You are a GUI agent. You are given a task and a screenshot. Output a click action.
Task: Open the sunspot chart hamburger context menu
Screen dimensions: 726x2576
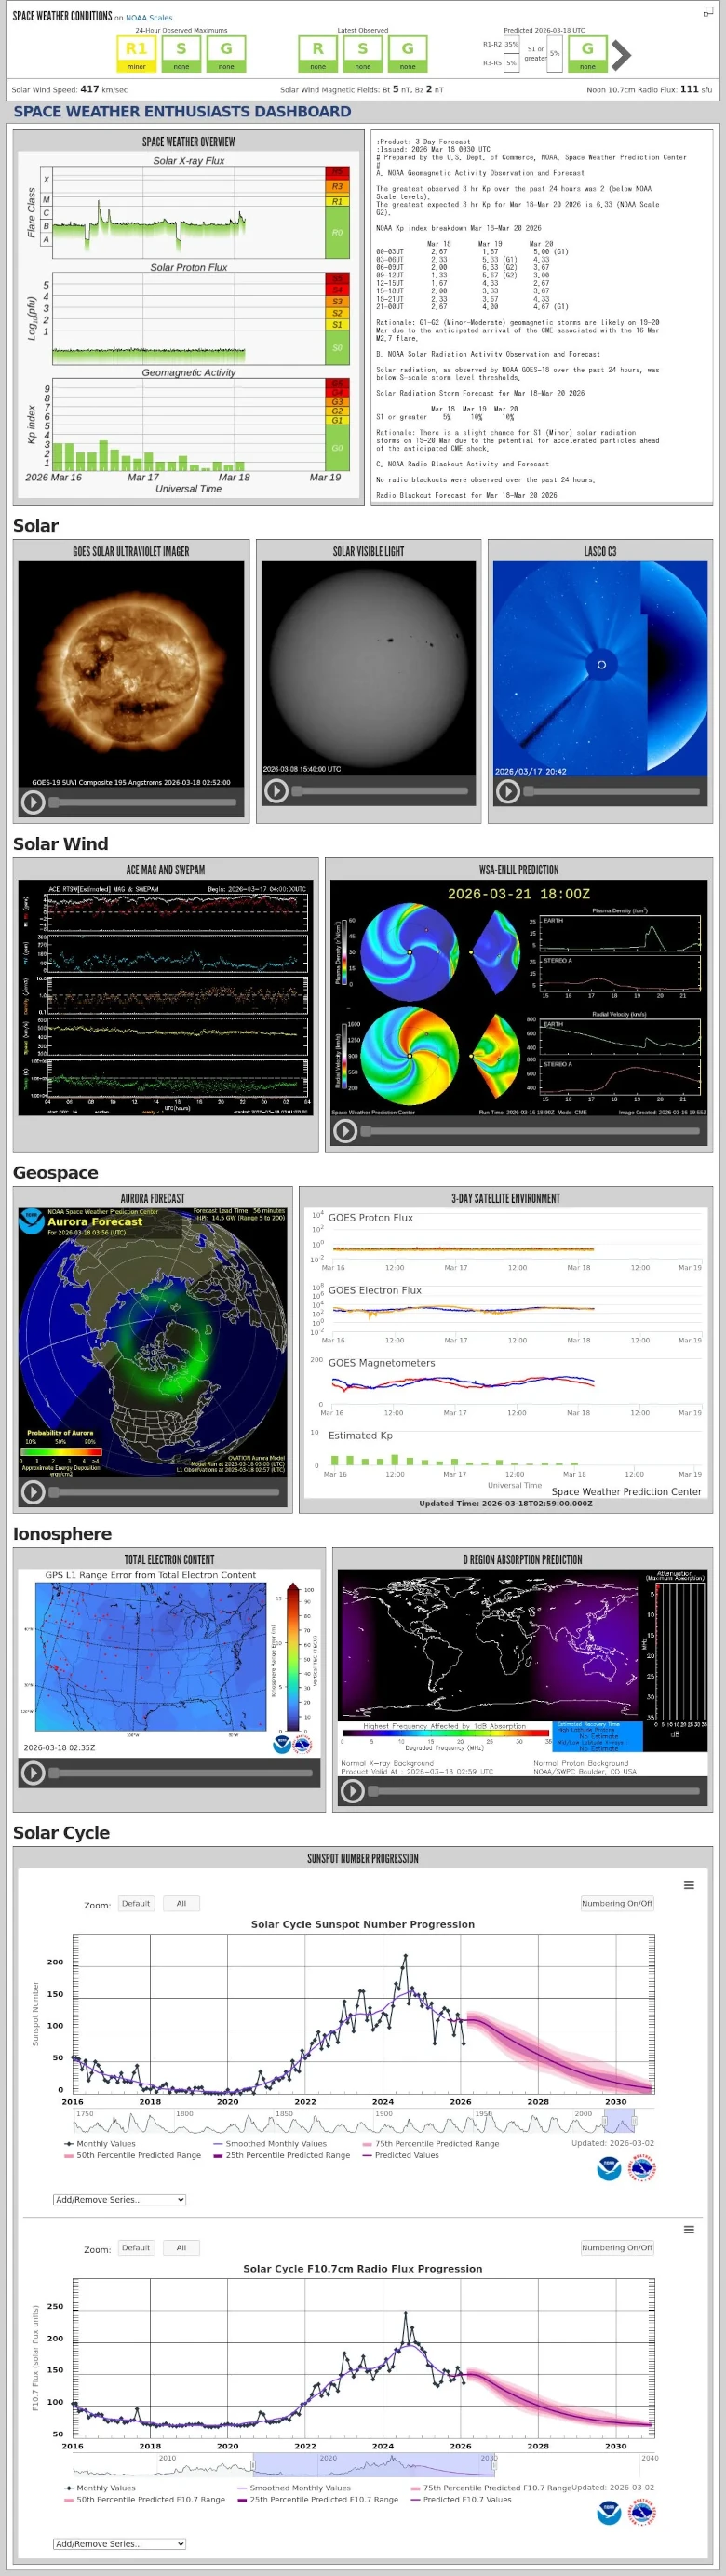[x=688, y=1885]
